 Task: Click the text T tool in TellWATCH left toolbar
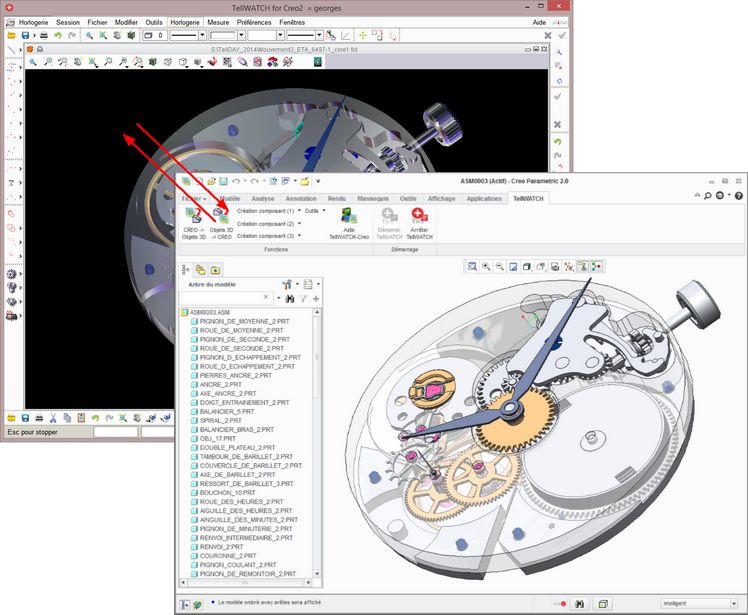click(x=11, y=183)
